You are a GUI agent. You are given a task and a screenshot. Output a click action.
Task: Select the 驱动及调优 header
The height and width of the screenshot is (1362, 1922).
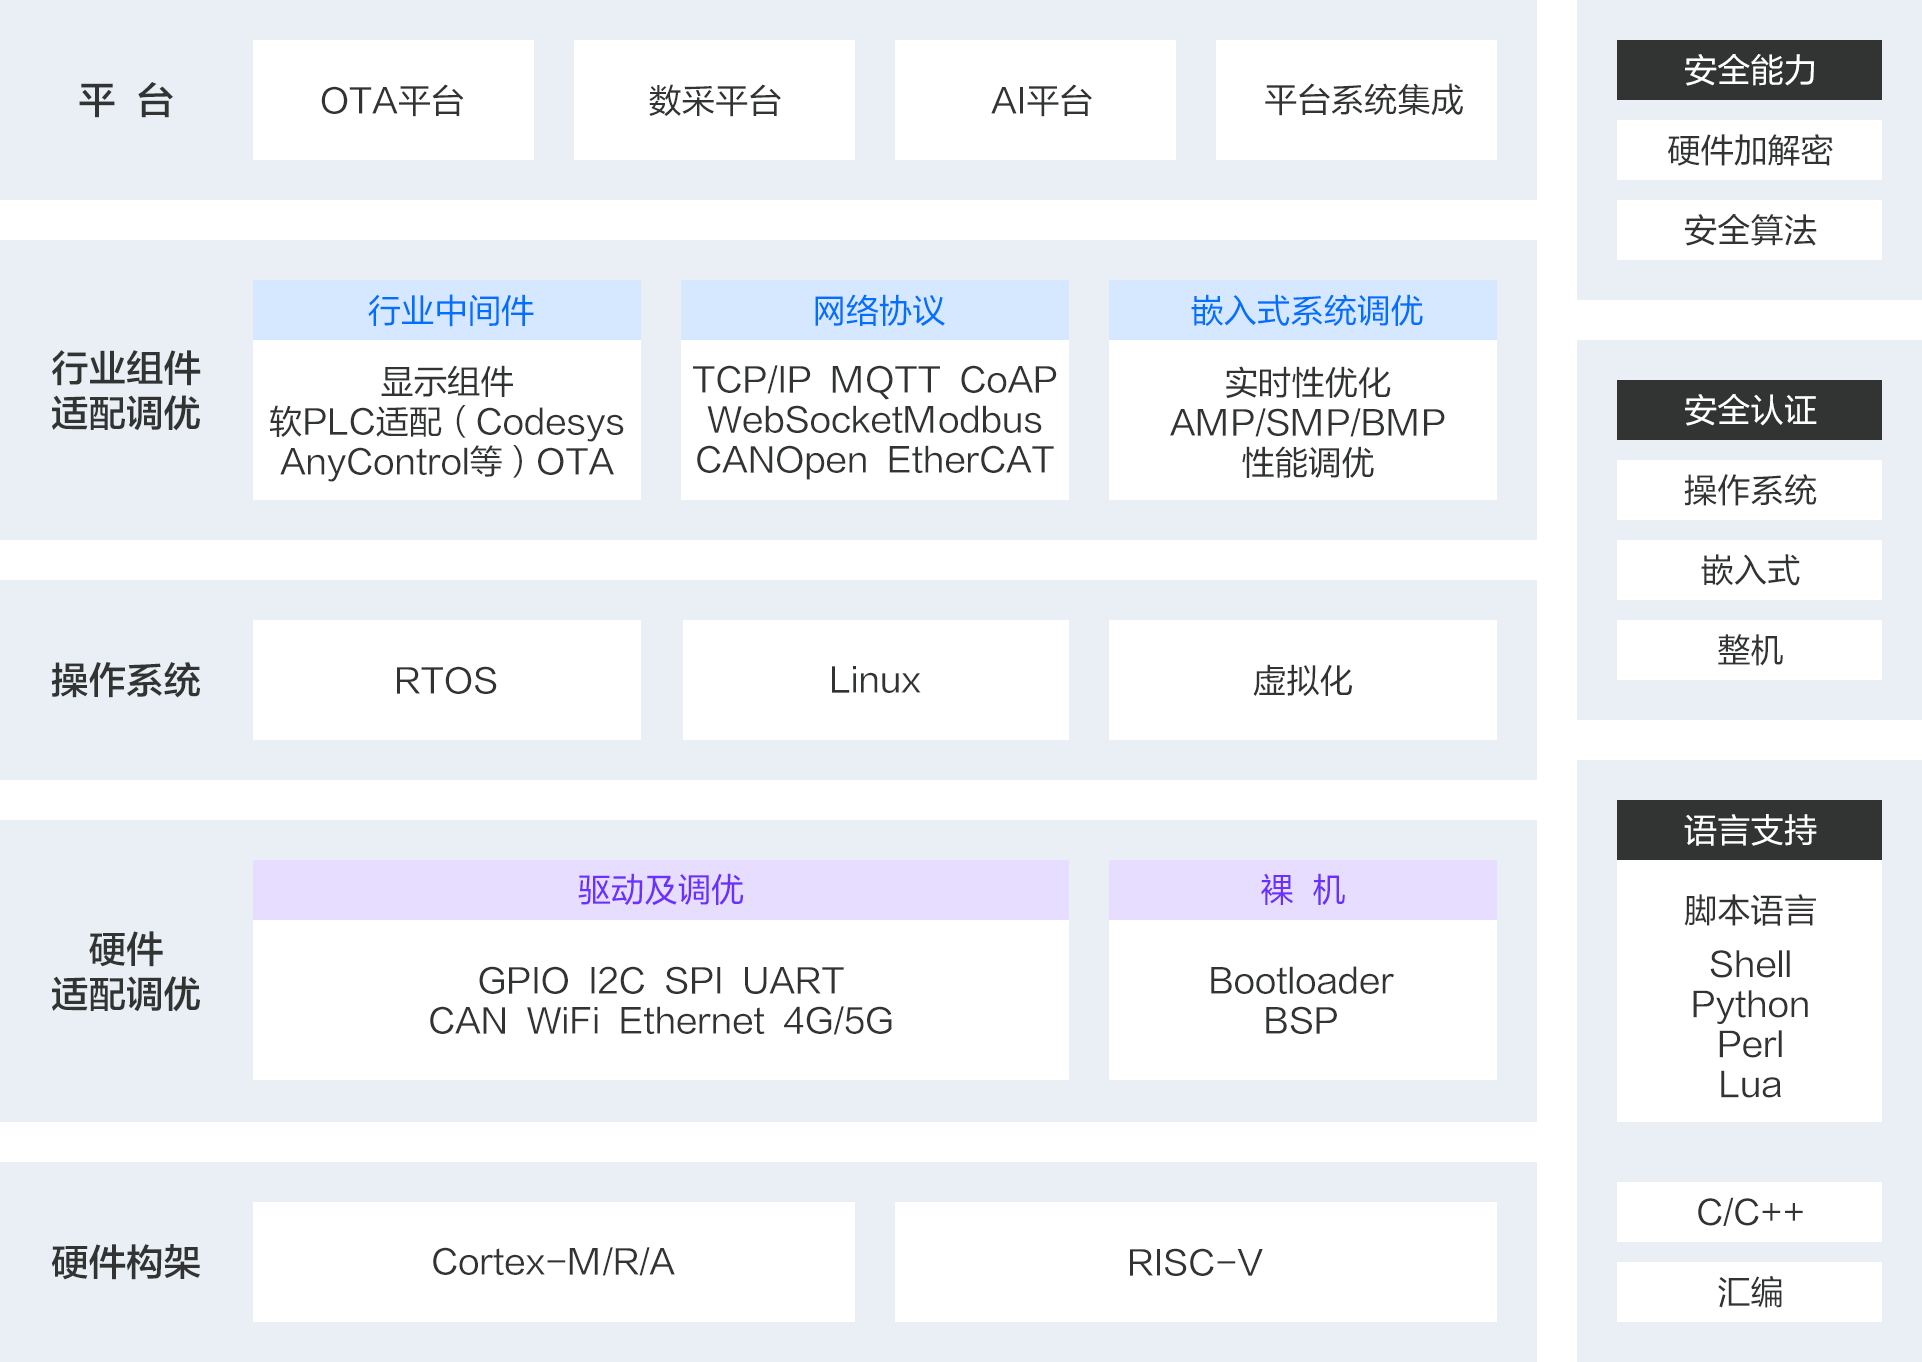661,890
